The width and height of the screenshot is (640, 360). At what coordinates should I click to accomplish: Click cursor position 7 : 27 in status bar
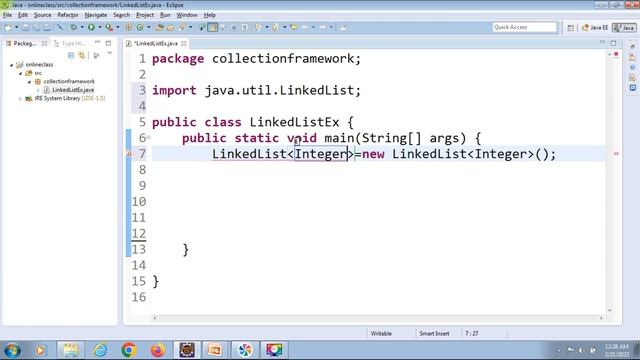472,333
